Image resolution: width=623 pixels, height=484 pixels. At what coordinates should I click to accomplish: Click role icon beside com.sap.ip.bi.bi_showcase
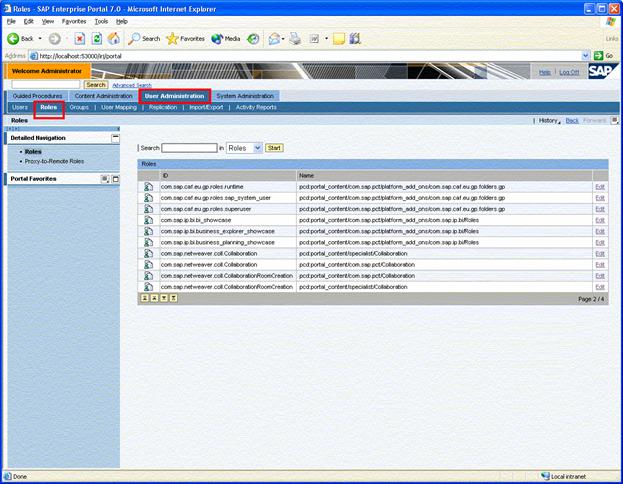point(148,220)
